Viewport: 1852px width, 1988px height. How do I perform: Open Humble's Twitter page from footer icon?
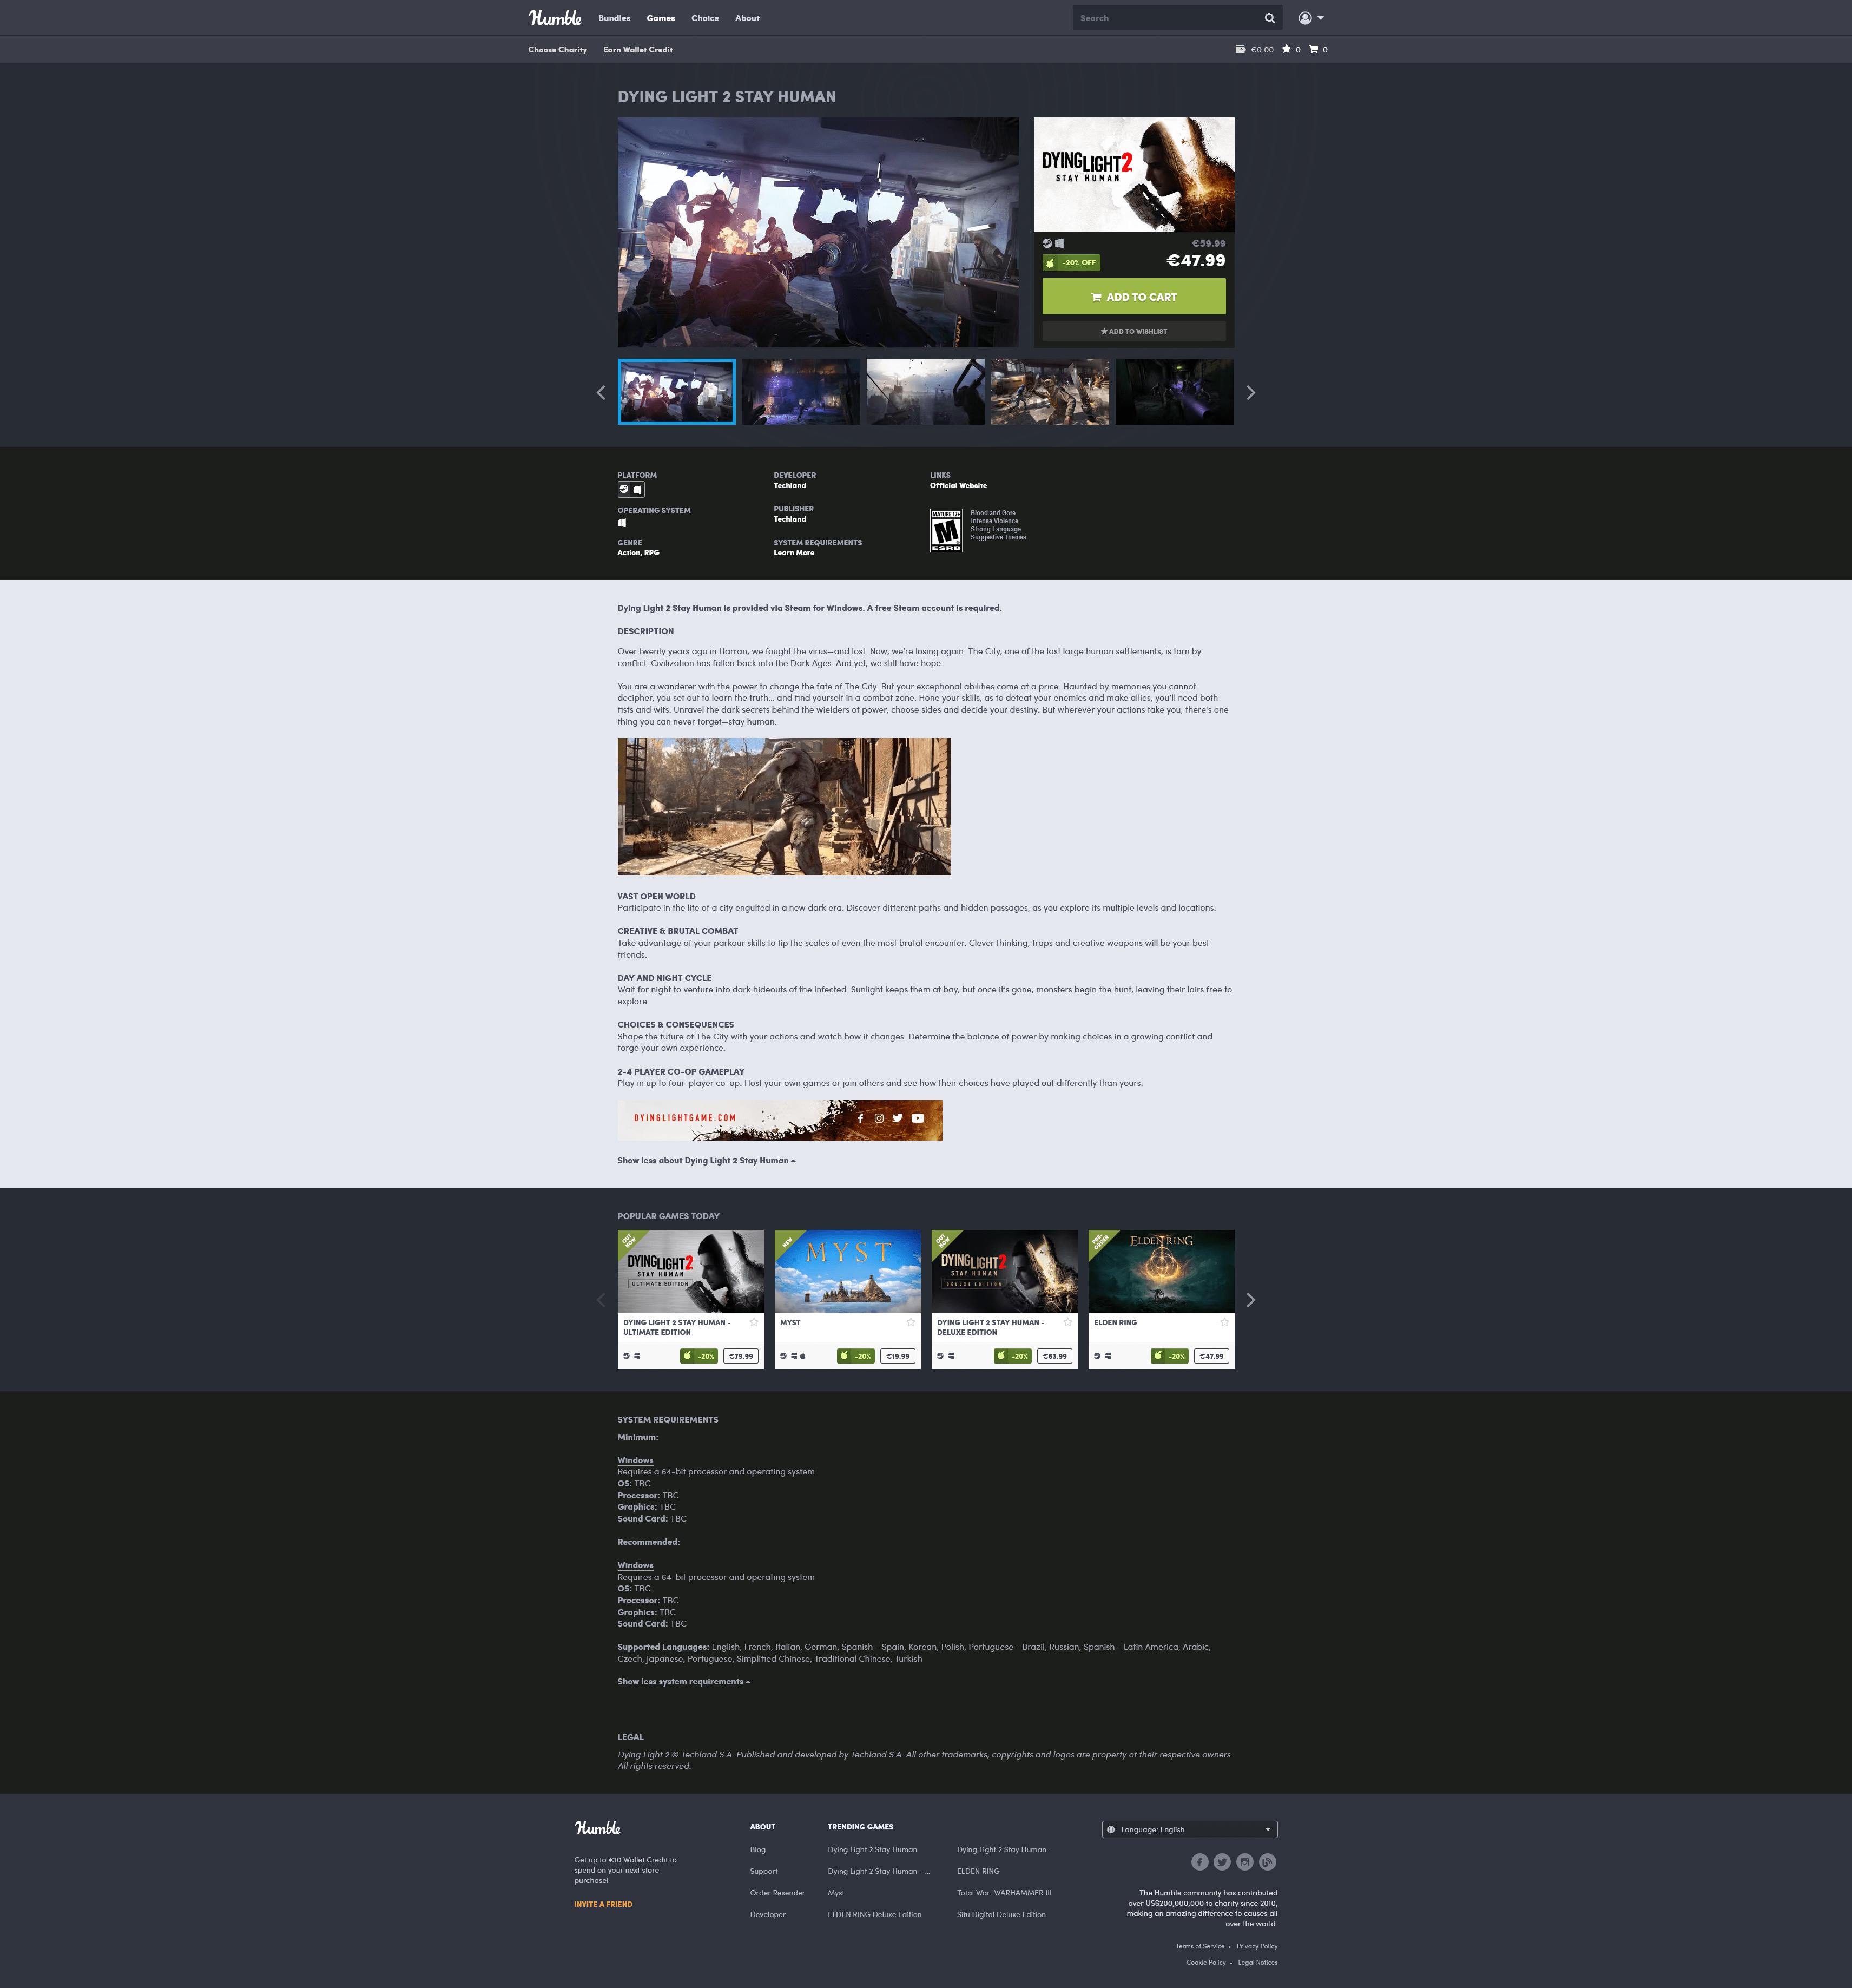1222,1862
